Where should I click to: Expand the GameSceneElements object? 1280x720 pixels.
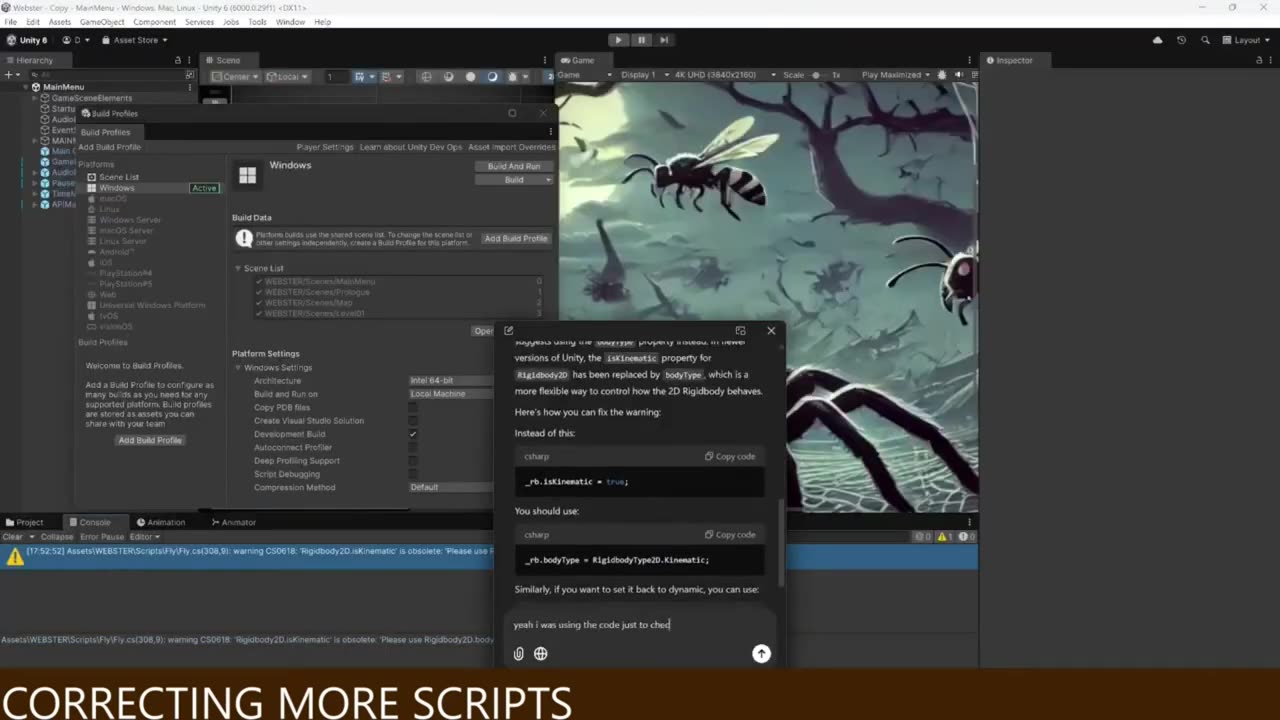[x=35, y=98]
